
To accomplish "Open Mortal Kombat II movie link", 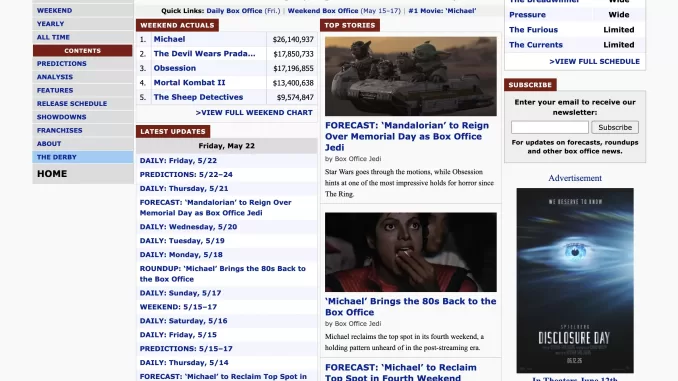I will [189, 83].
